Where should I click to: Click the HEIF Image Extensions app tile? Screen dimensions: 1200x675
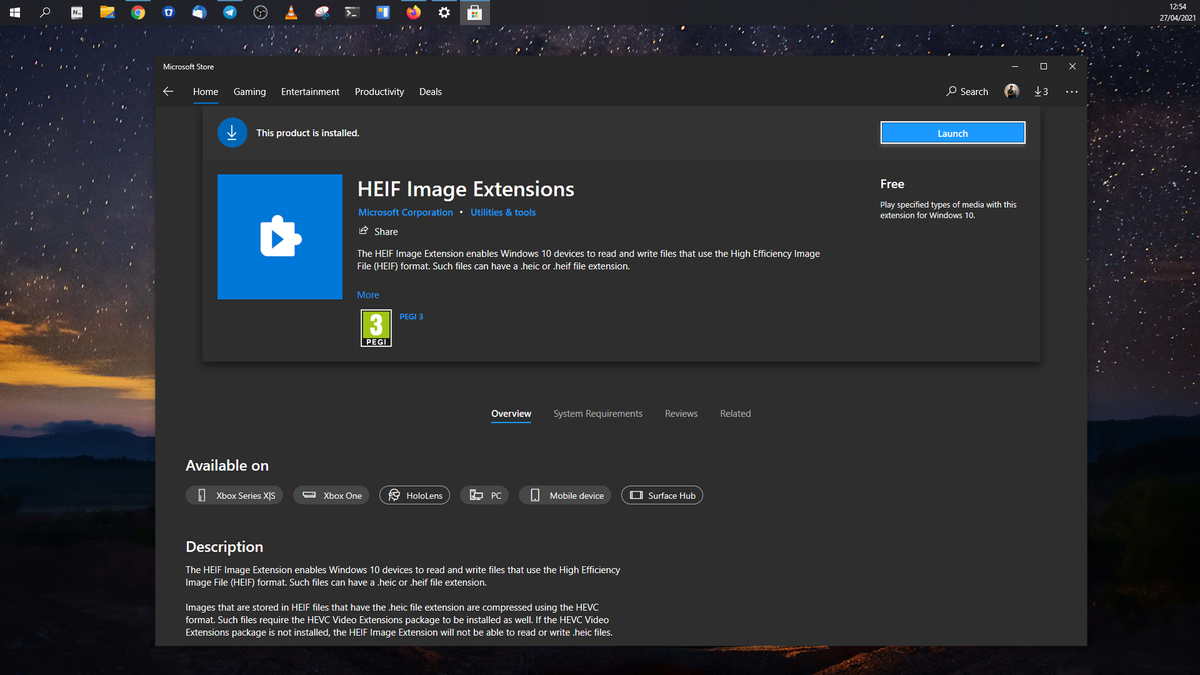click(x=280, y=237)
